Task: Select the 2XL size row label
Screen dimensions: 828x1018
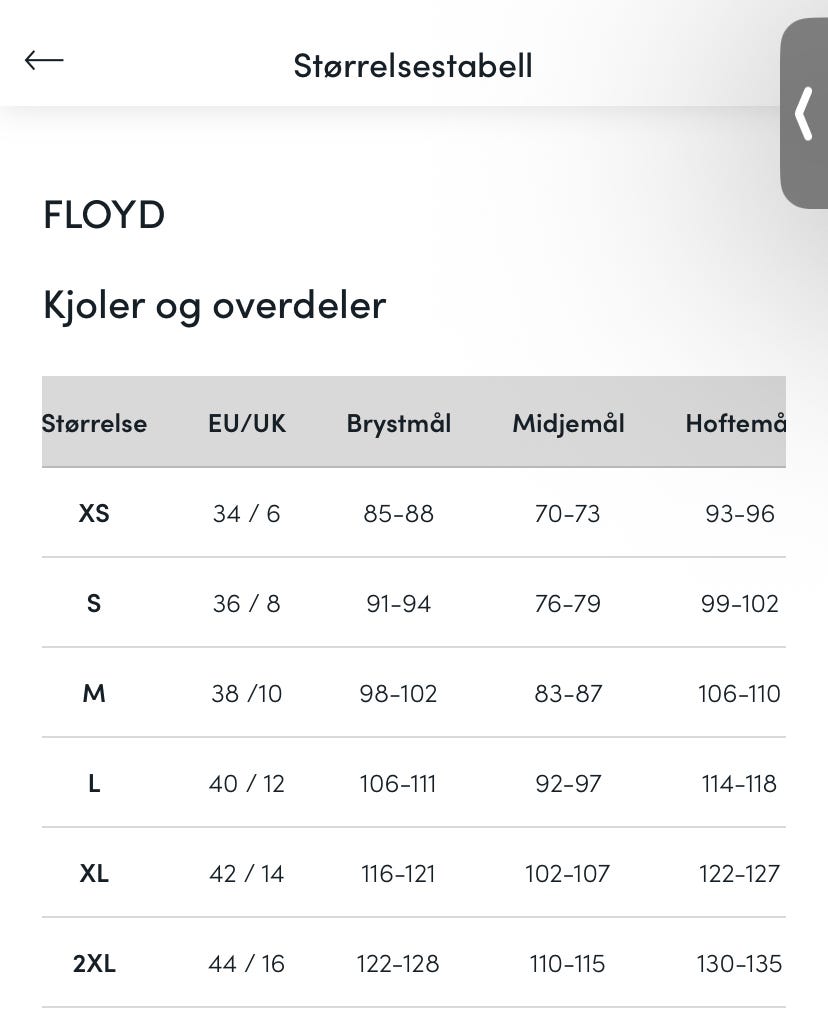Action: 94,964
